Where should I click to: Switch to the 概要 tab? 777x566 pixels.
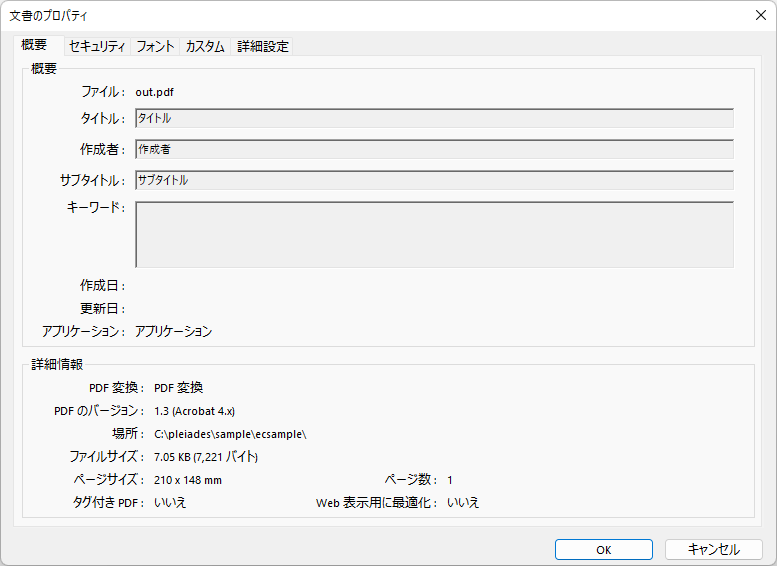[38, 45]
